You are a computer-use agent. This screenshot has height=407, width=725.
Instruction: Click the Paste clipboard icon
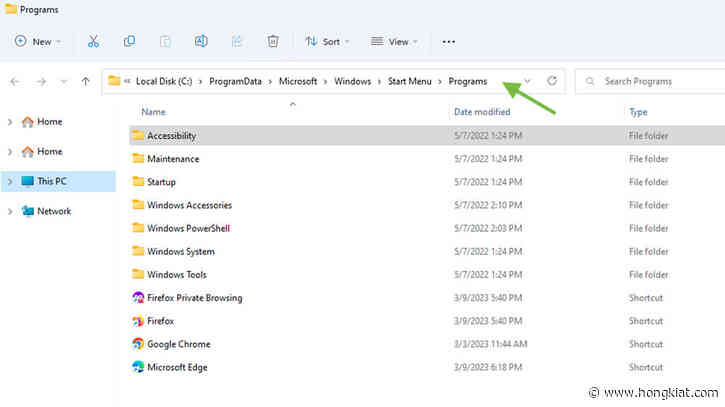tap(165, 42)
